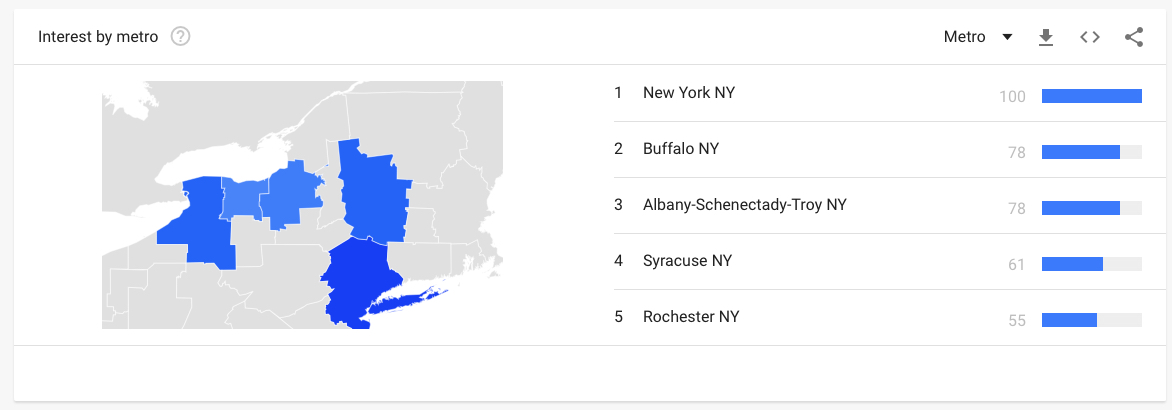Click New York's 100 interest bar
The width and height of the screenshot is (1172, 410).
[1091, 96]
